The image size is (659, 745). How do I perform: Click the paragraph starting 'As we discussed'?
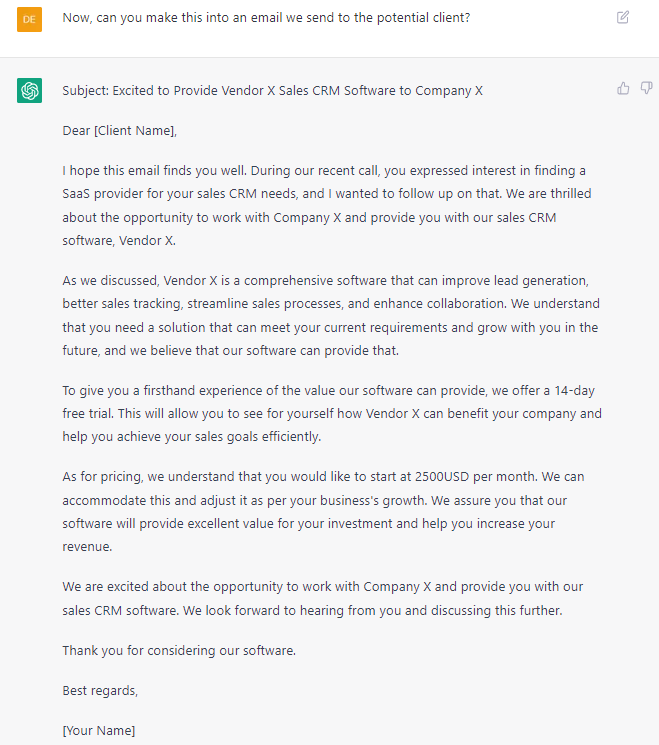tap(331, 315)
